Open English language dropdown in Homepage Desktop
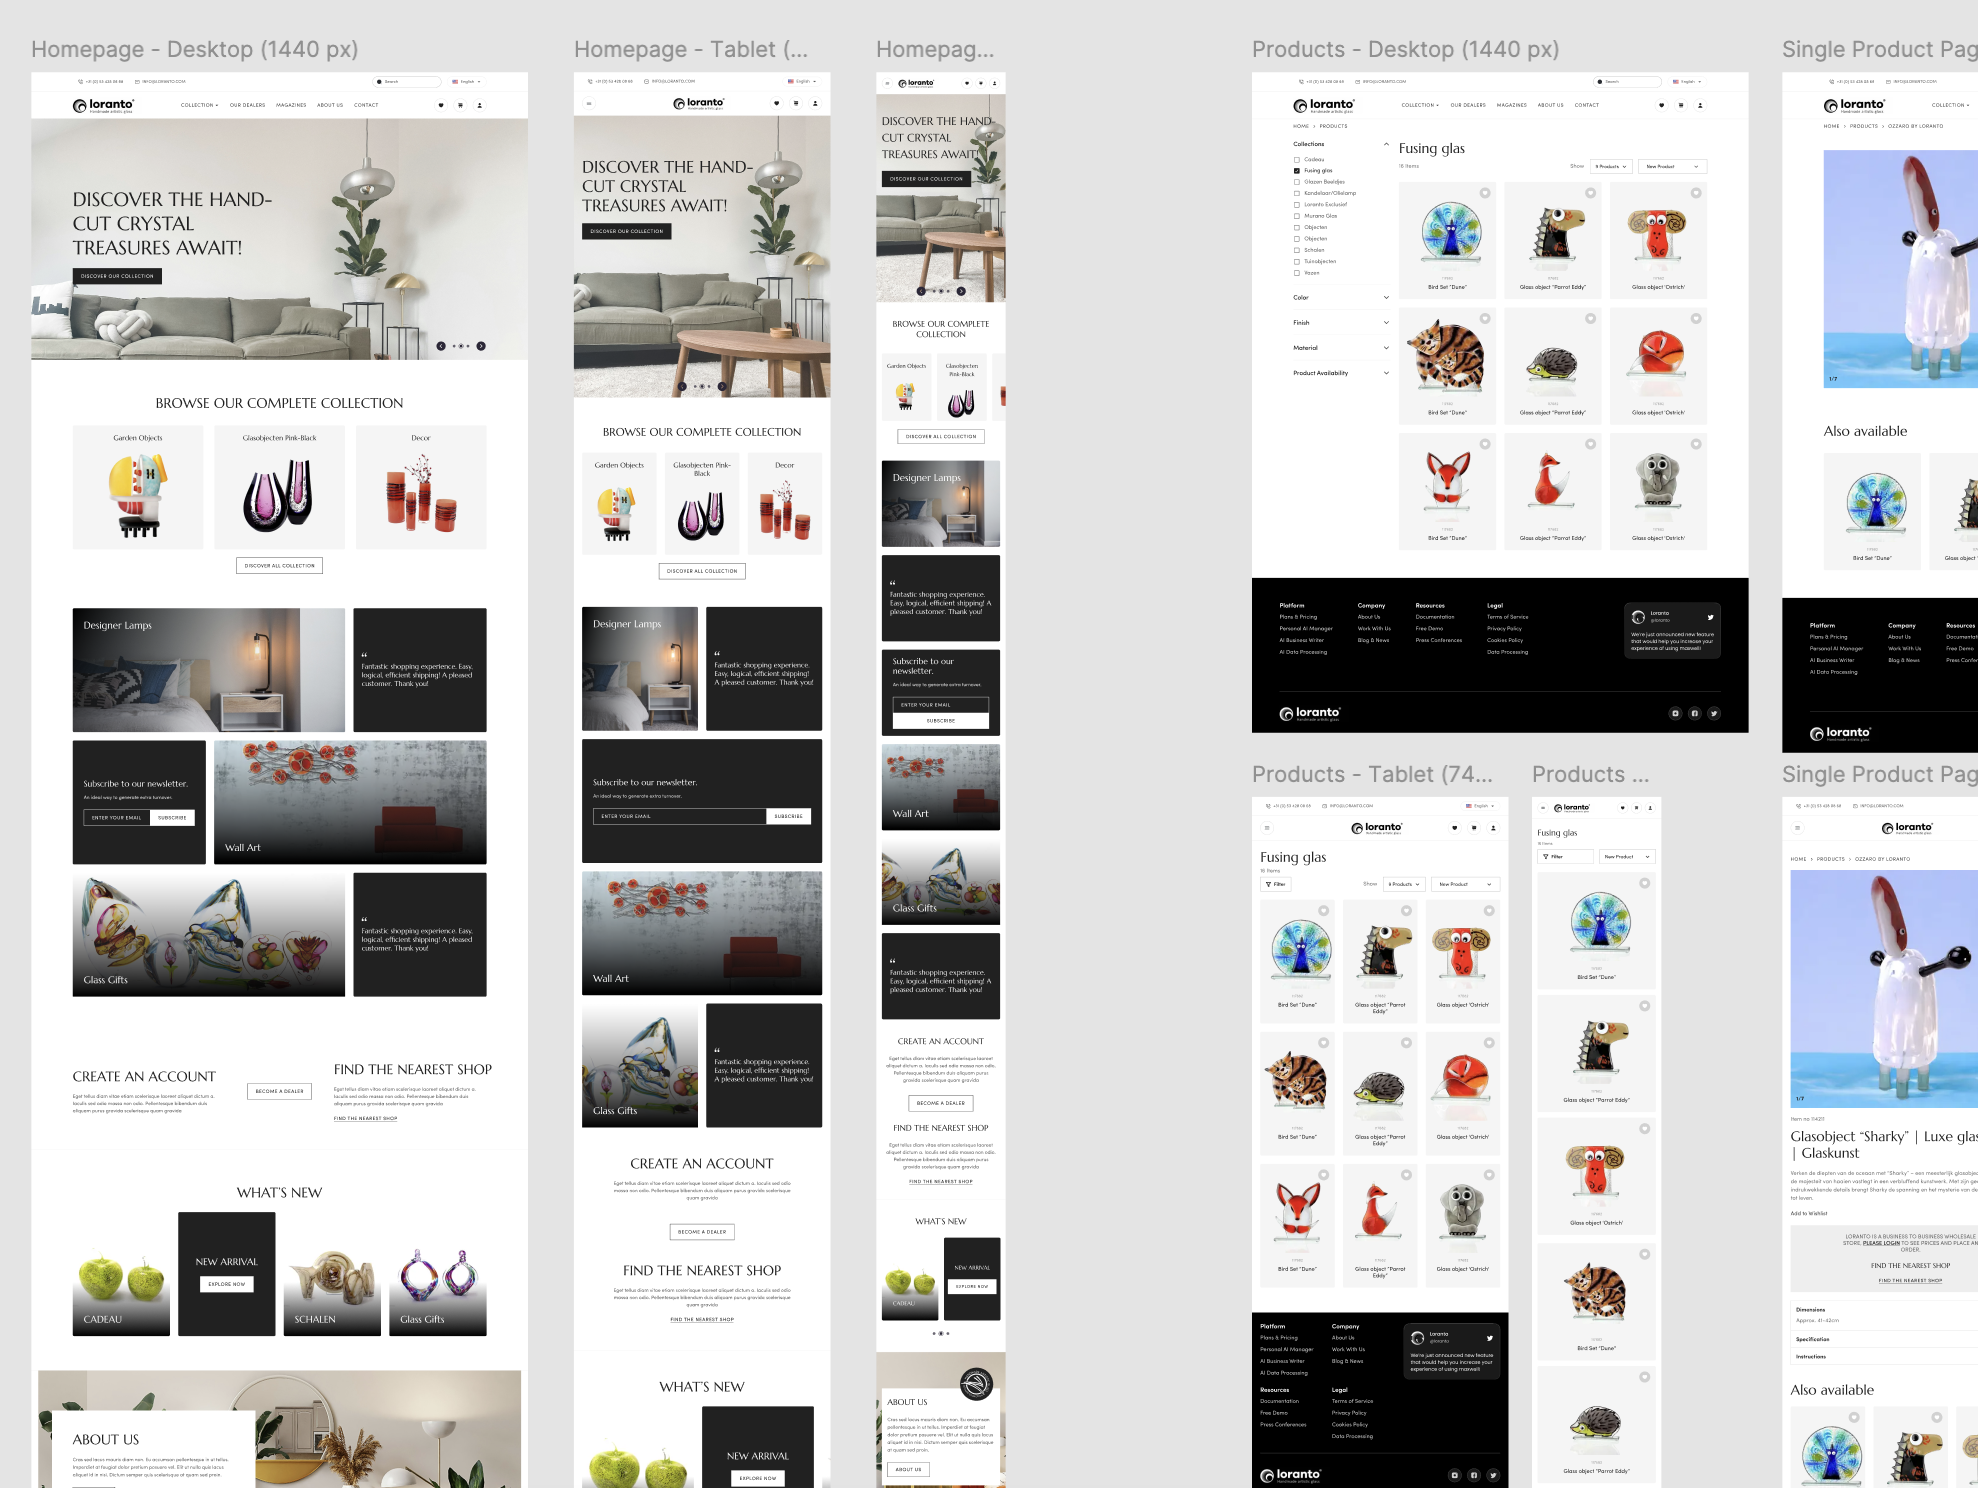This screenshot has width=1978, height=1488. 467,82
